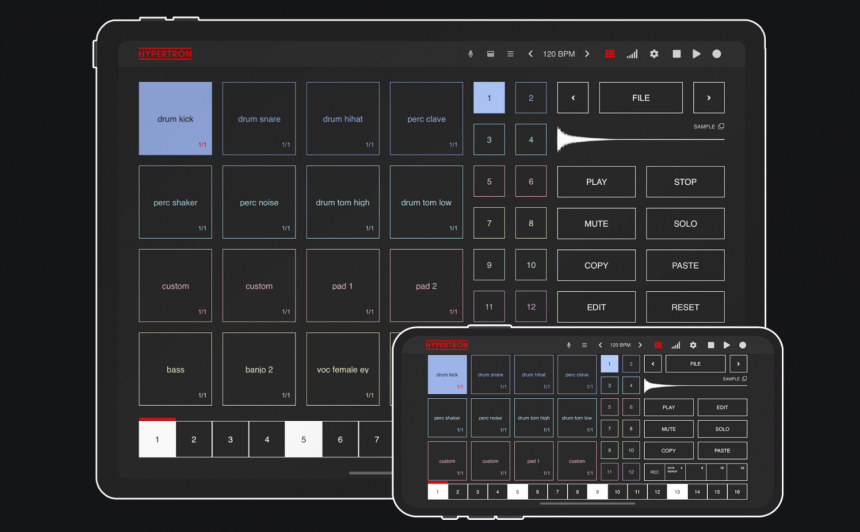Select pattern slot 12 on the tablet

[x=531, y=307]
